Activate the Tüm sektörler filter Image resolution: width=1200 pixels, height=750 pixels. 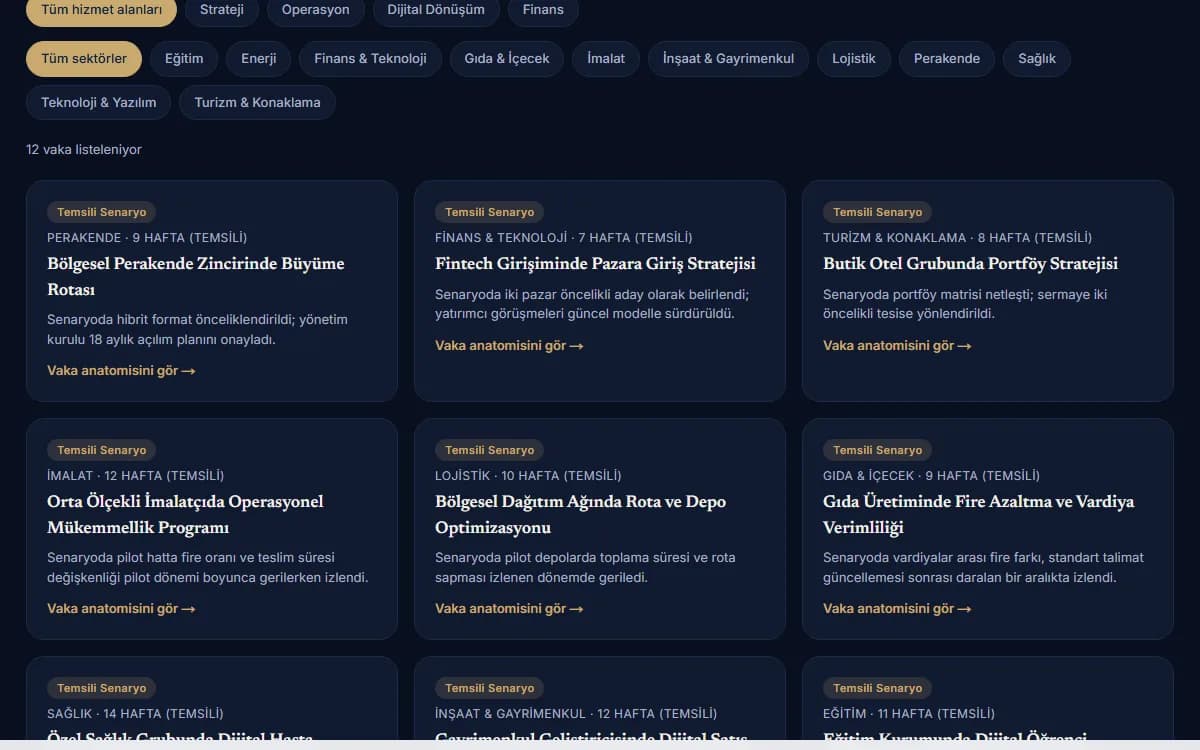pyautogui.click(x=84, y=59)
